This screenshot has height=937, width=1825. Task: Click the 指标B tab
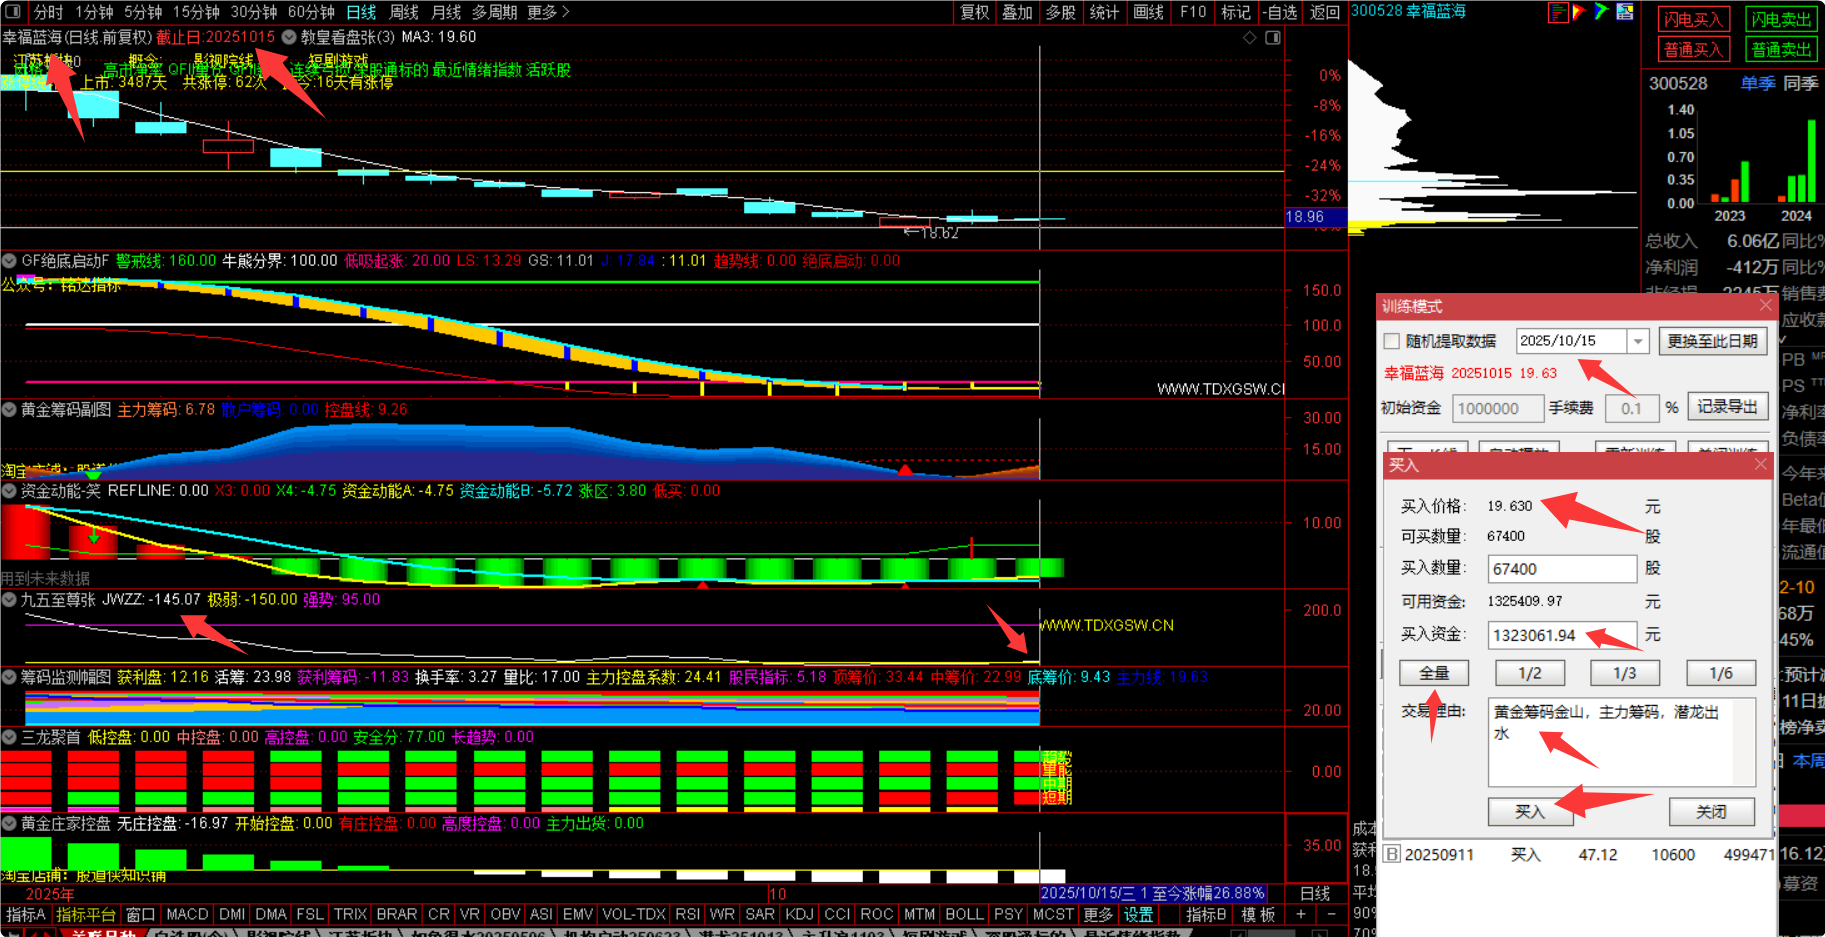pos(1206,914)
